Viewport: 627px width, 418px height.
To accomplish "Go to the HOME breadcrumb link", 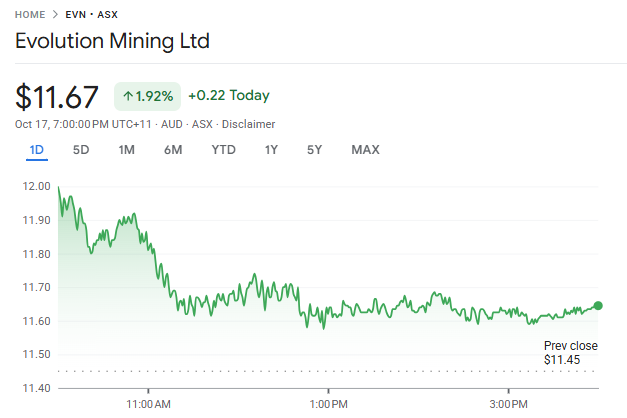I will (x=30, y=15).
